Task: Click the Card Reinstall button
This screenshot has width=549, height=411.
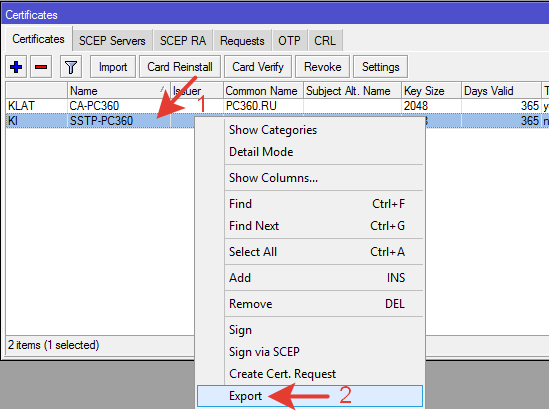Action: [x=180, y=67]
